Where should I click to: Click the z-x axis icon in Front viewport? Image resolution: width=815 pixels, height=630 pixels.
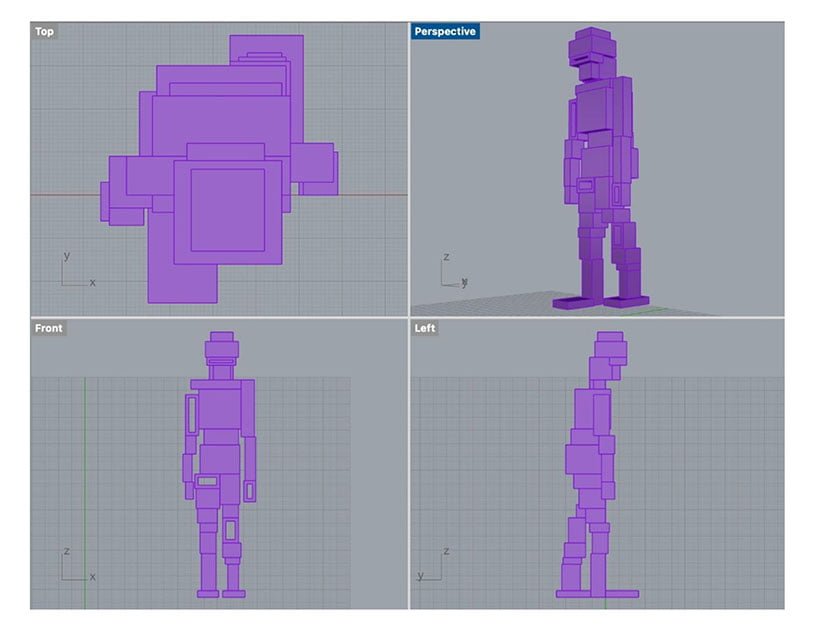[x=75, y=566]
